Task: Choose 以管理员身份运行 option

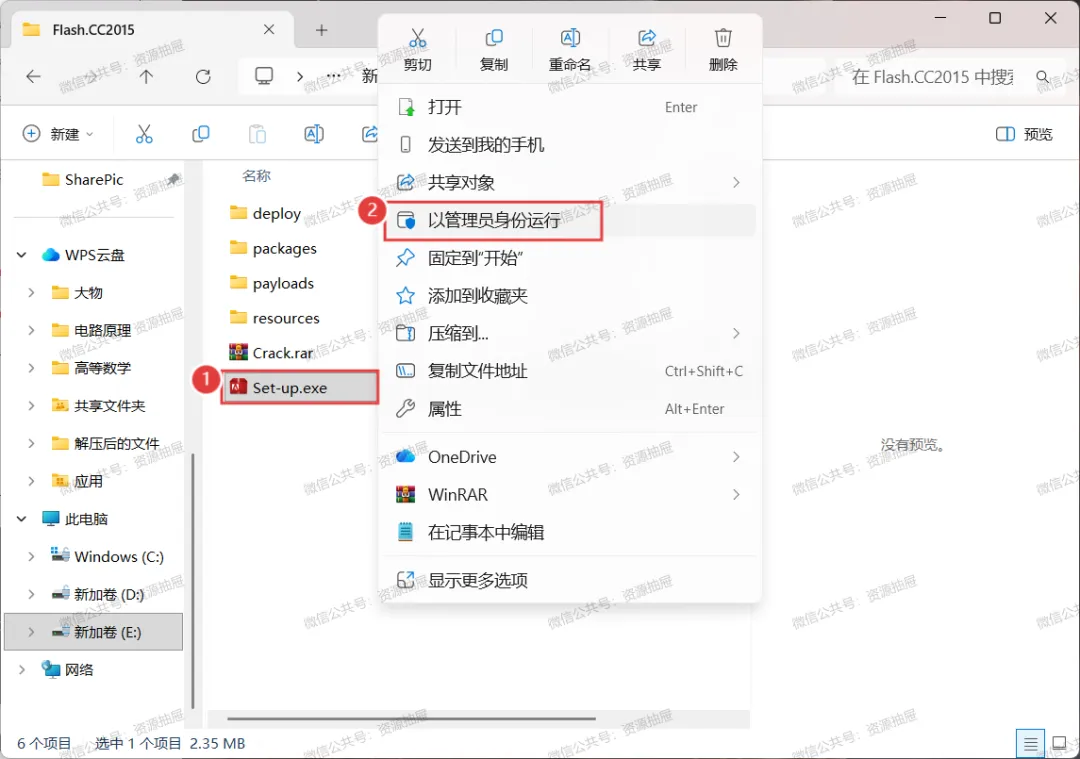Action: click(570, 220)
